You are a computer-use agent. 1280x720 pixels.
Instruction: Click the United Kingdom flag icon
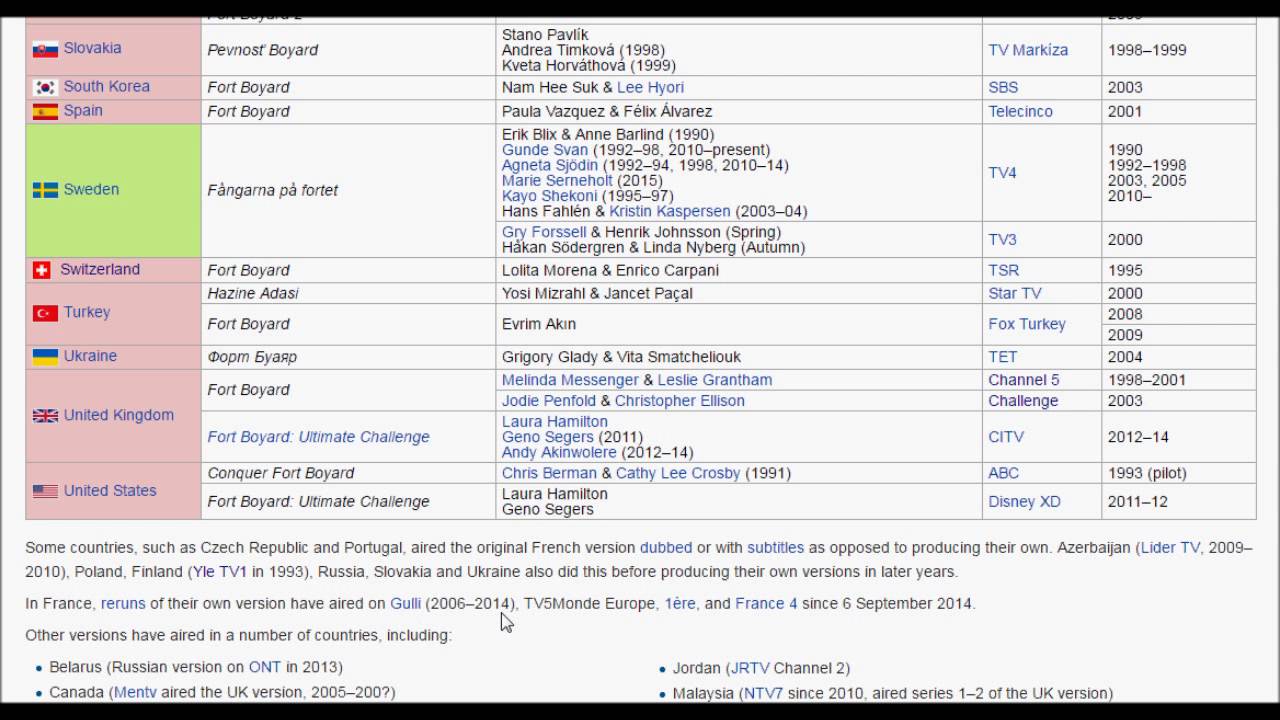click(45, 416)
